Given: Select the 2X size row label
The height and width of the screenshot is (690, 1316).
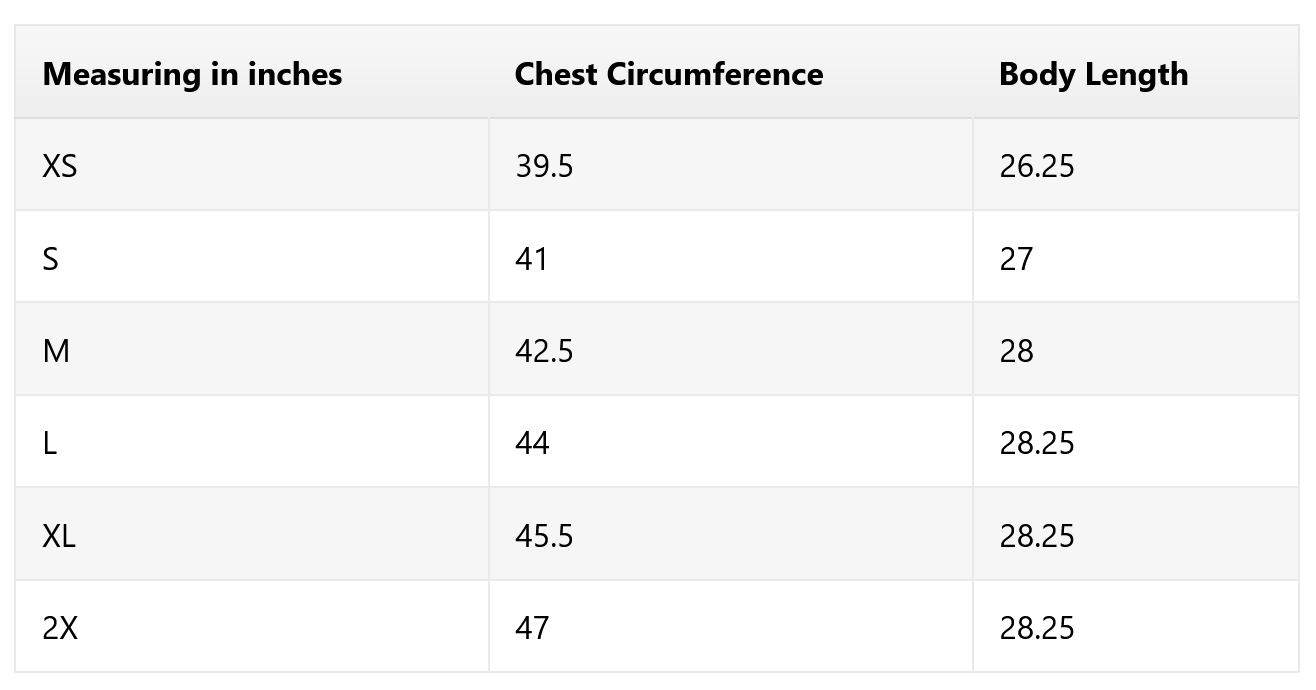Looking at the screenshot, I should (60, 628).
